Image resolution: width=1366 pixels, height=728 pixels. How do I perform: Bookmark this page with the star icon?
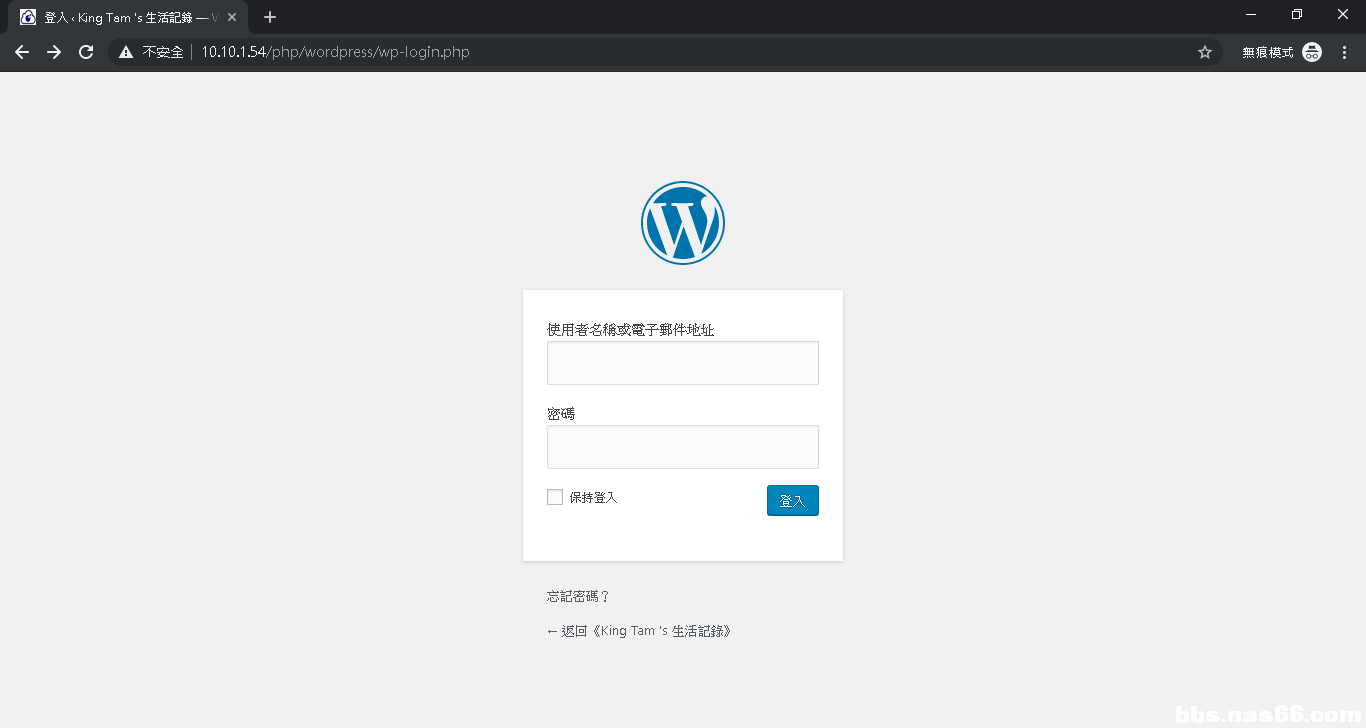tap(1205, 52)
